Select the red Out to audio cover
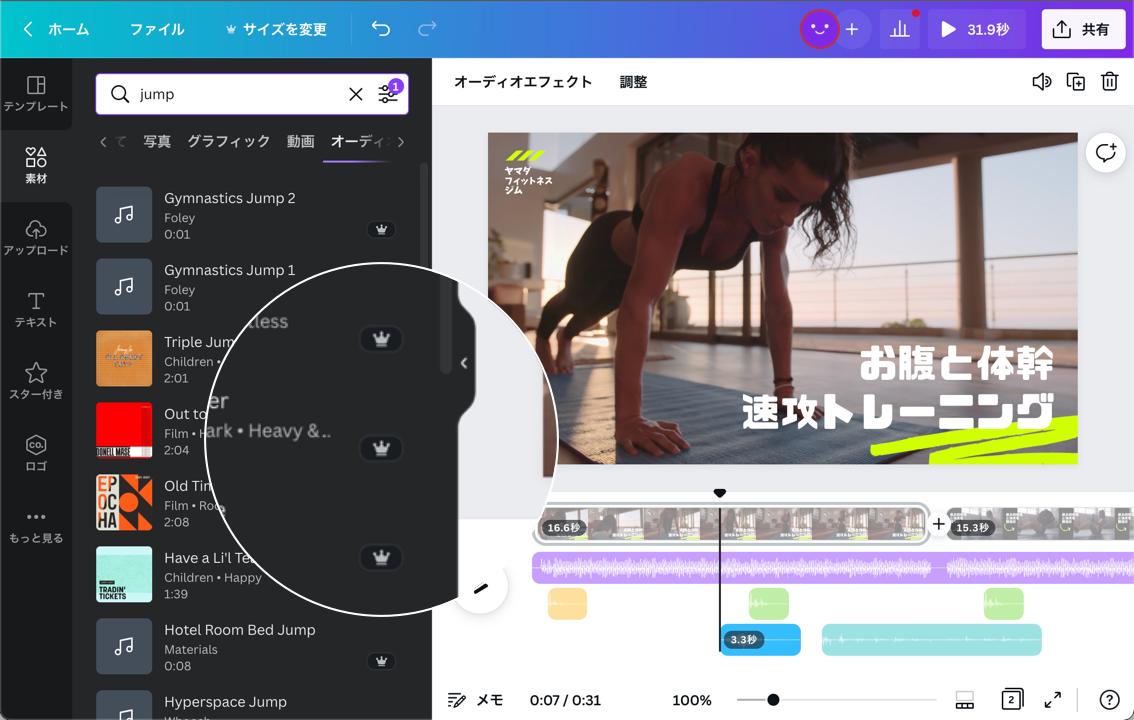 coord(124,430)
